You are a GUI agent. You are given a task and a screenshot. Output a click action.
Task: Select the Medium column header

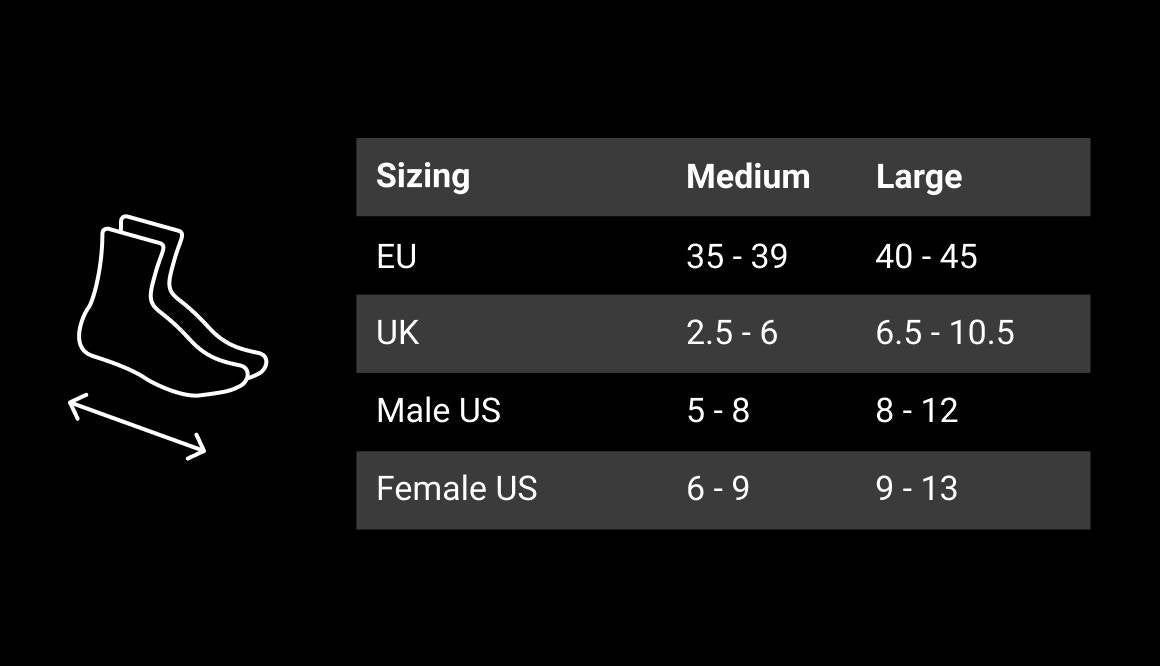(748, 177)
